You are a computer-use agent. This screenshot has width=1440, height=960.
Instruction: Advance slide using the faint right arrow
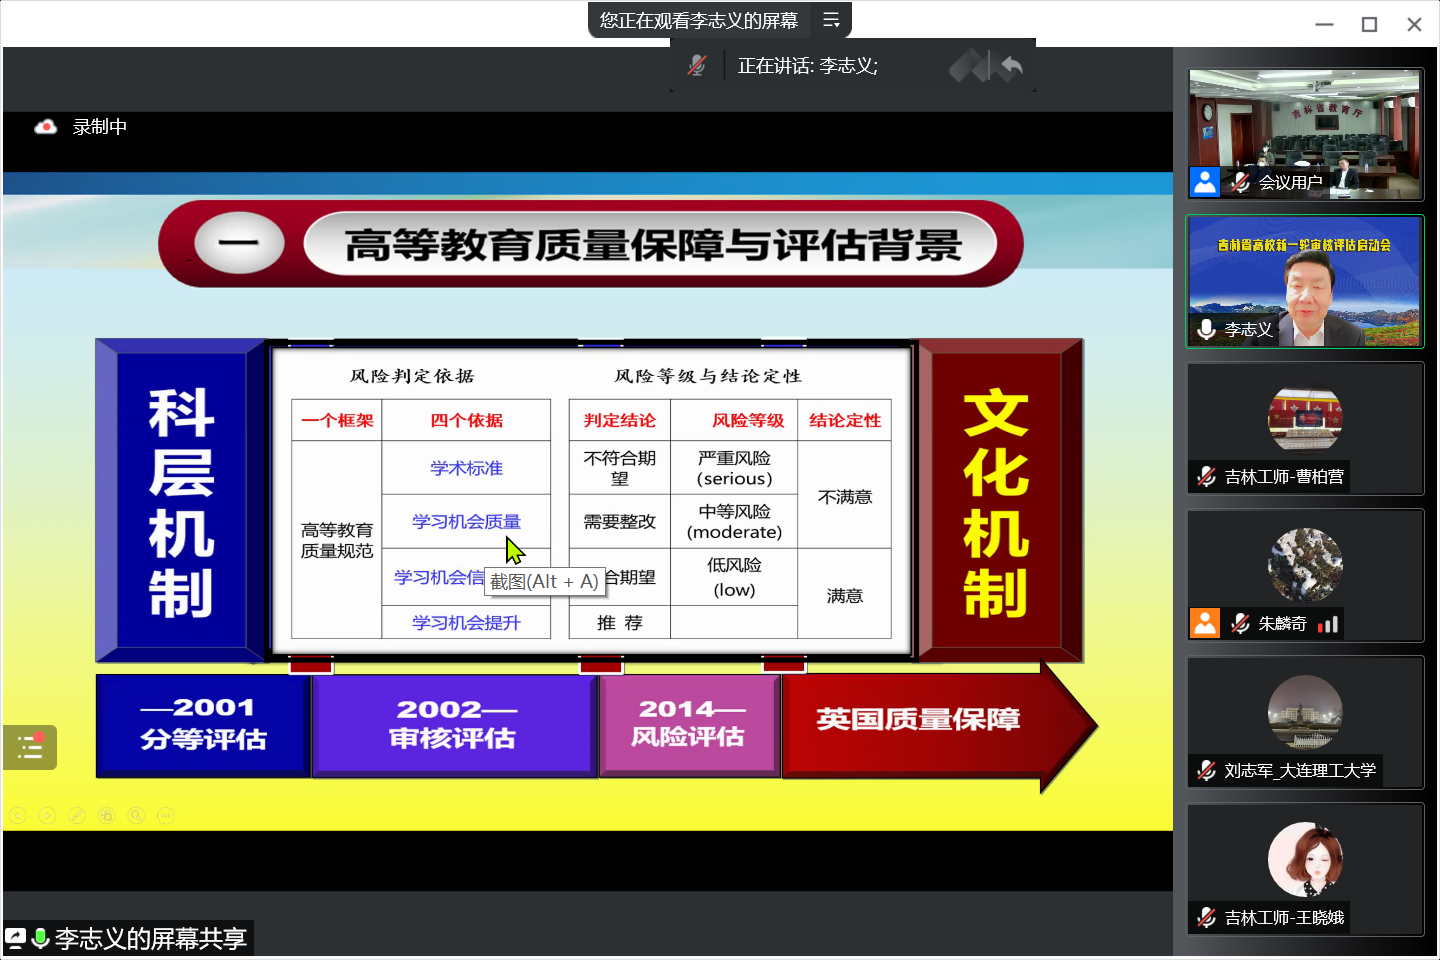click(x=47, y=816)
